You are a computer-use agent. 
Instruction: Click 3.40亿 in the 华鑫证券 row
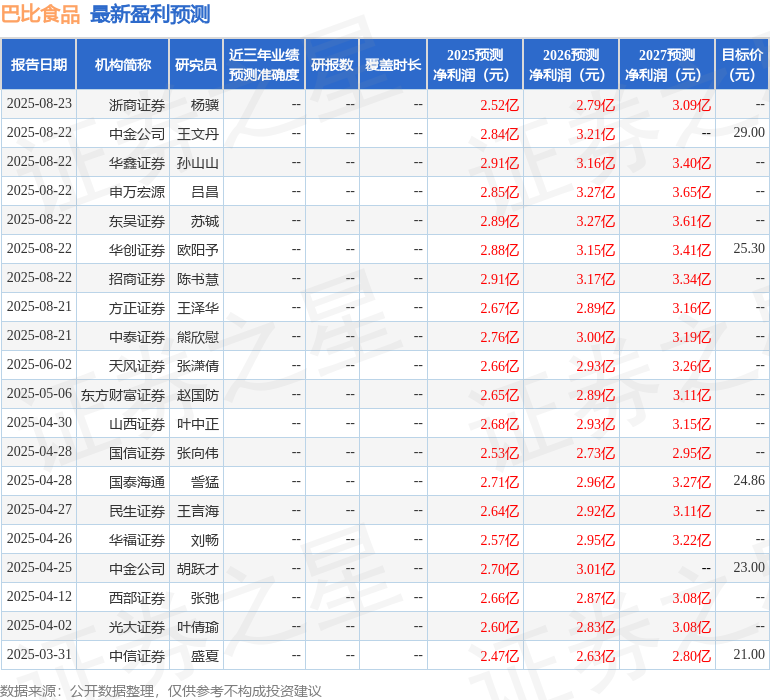(691, 163)
